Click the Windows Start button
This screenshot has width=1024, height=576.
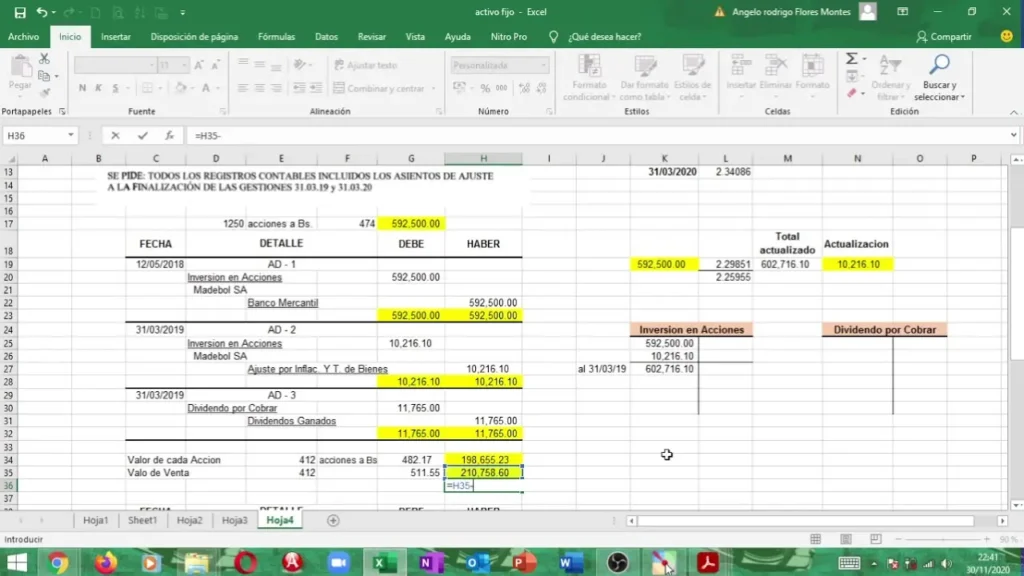16,562
